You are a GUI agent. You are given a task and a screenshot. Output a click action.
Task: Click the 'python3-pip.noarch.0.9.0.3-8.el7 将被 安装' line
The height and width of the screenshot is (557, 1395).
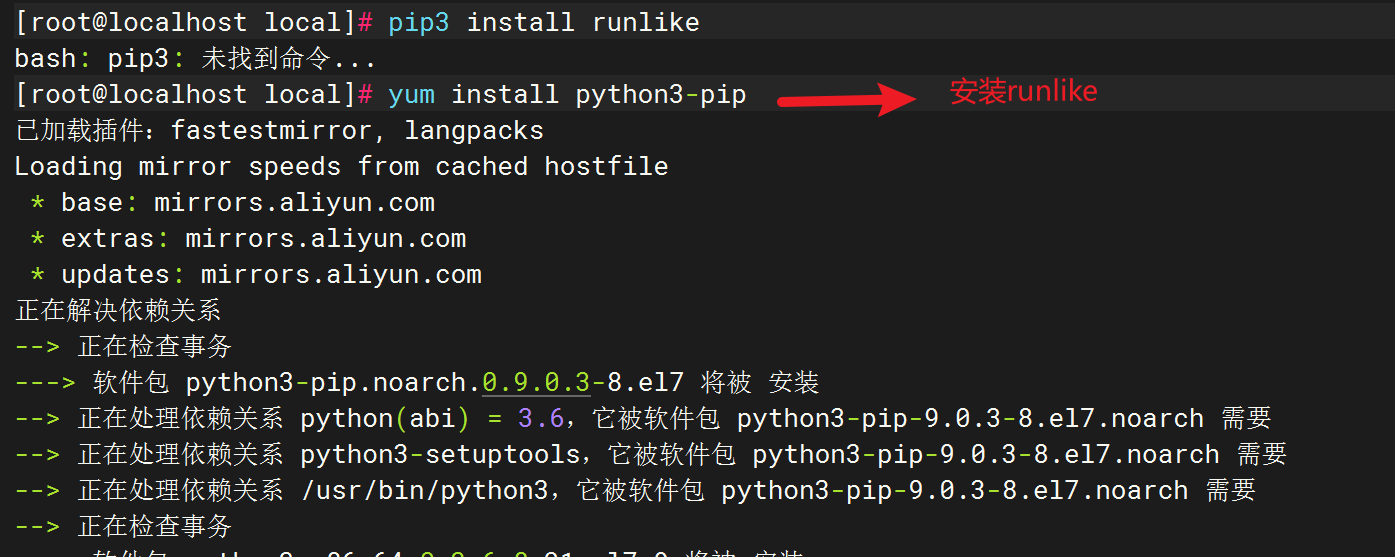tap(417, 383)
